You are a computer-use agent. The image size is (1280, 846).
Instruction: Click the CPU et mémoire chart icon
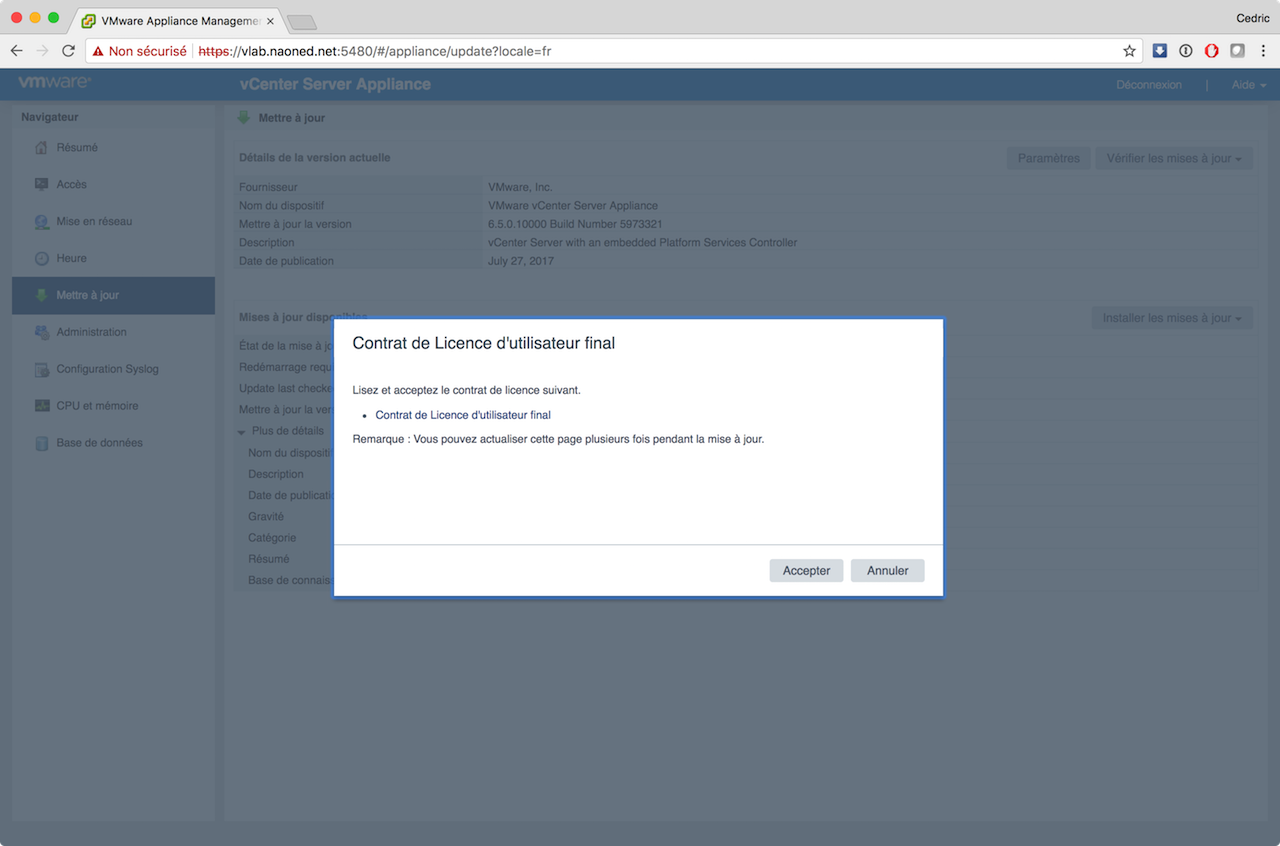[41, 406]
